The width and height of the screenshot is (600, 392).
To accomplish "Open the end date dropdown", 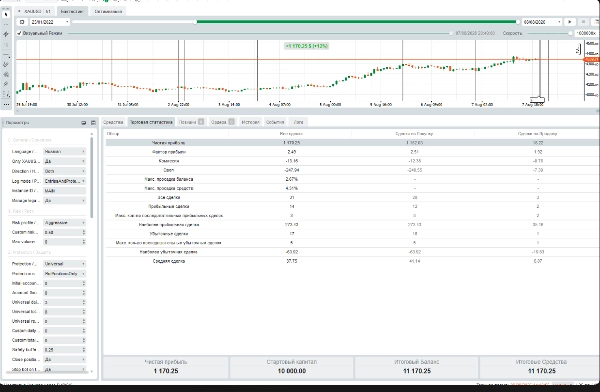I will coord(559,22).
